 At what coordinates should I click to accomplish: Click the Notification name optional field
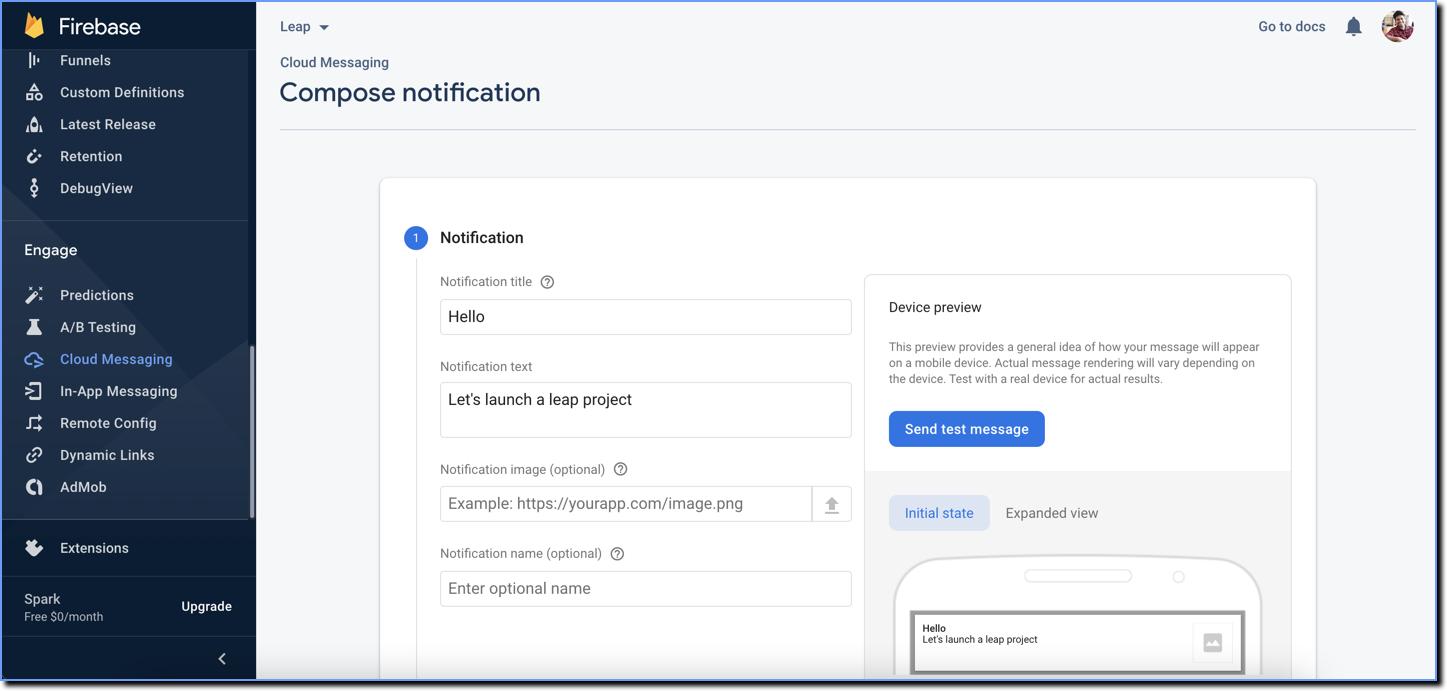point(646,589)
